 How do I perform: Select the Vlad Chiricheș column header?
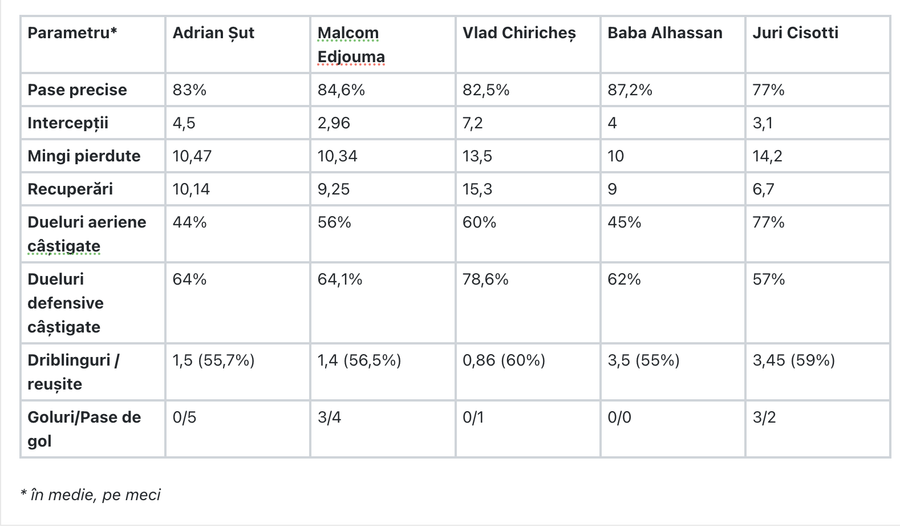coord(528,44)
